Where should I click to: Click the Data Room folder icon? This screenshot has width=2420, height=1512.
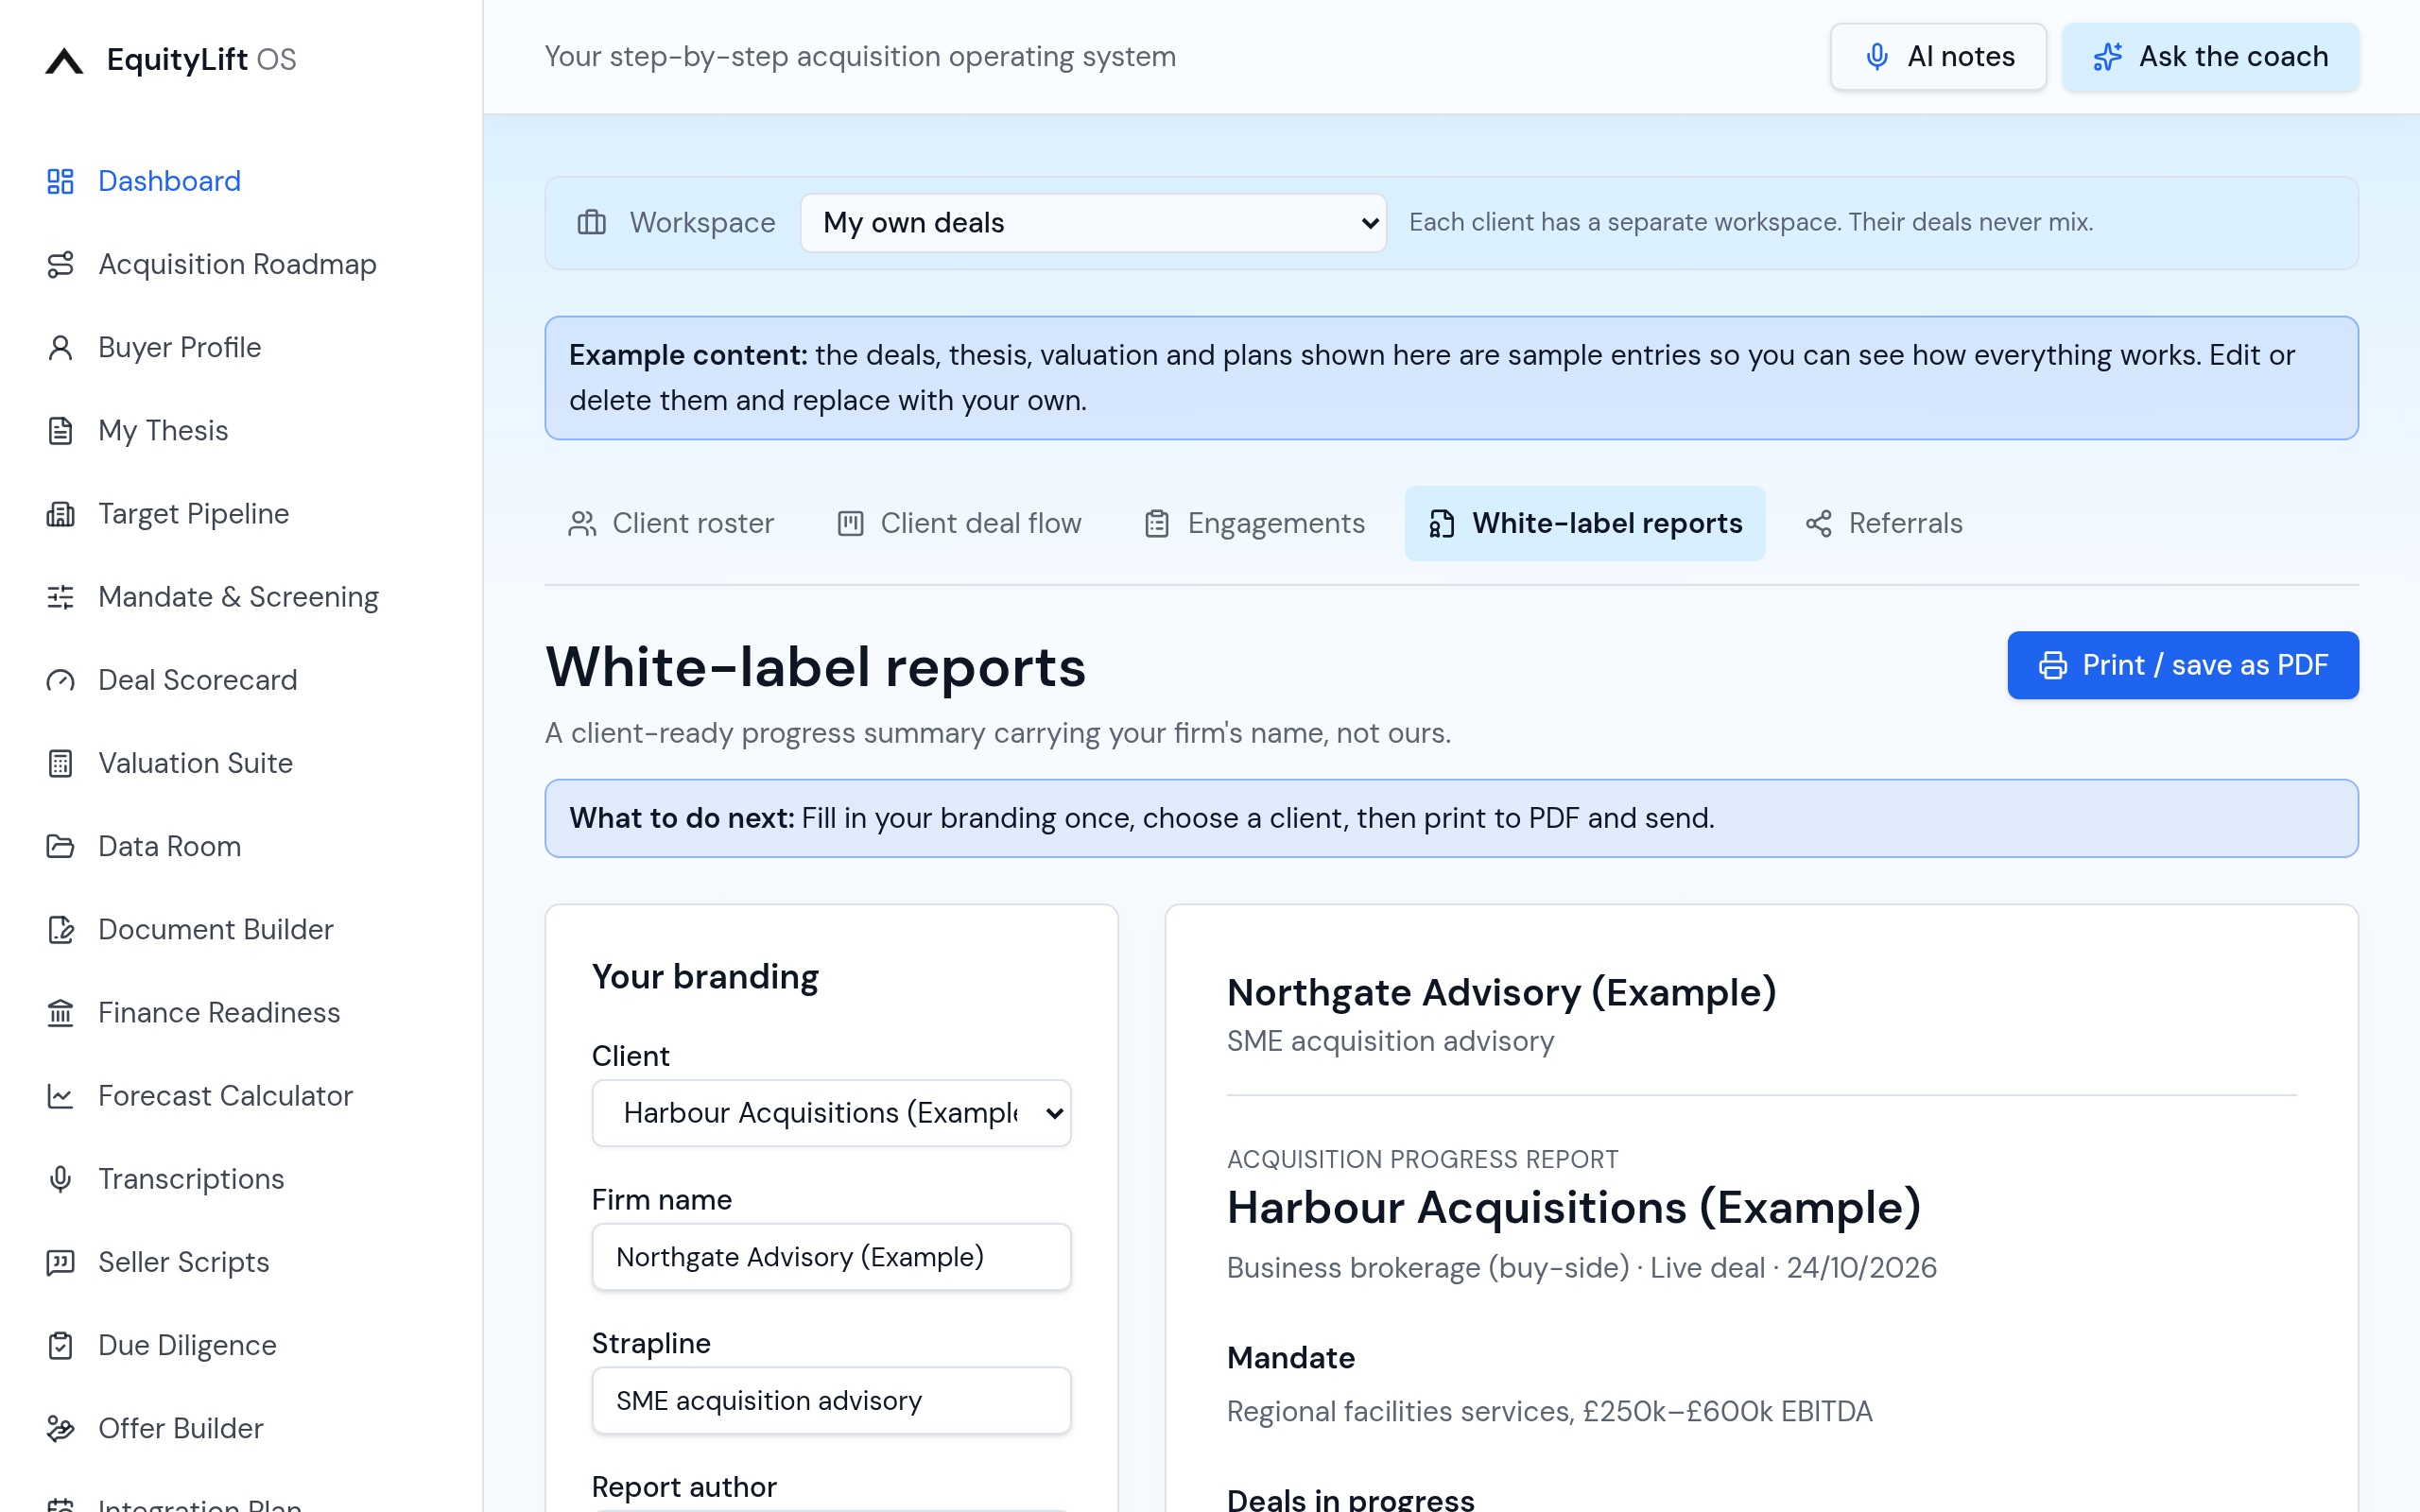[61, 846]
